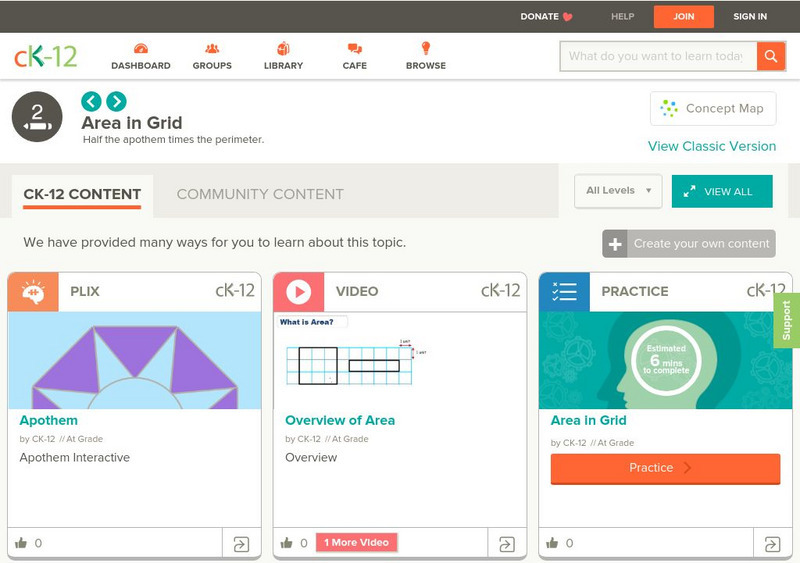Image resolution: width=800 pixels, height=563 pixels.
Task: Open the Groups icon
Action: 212,49
